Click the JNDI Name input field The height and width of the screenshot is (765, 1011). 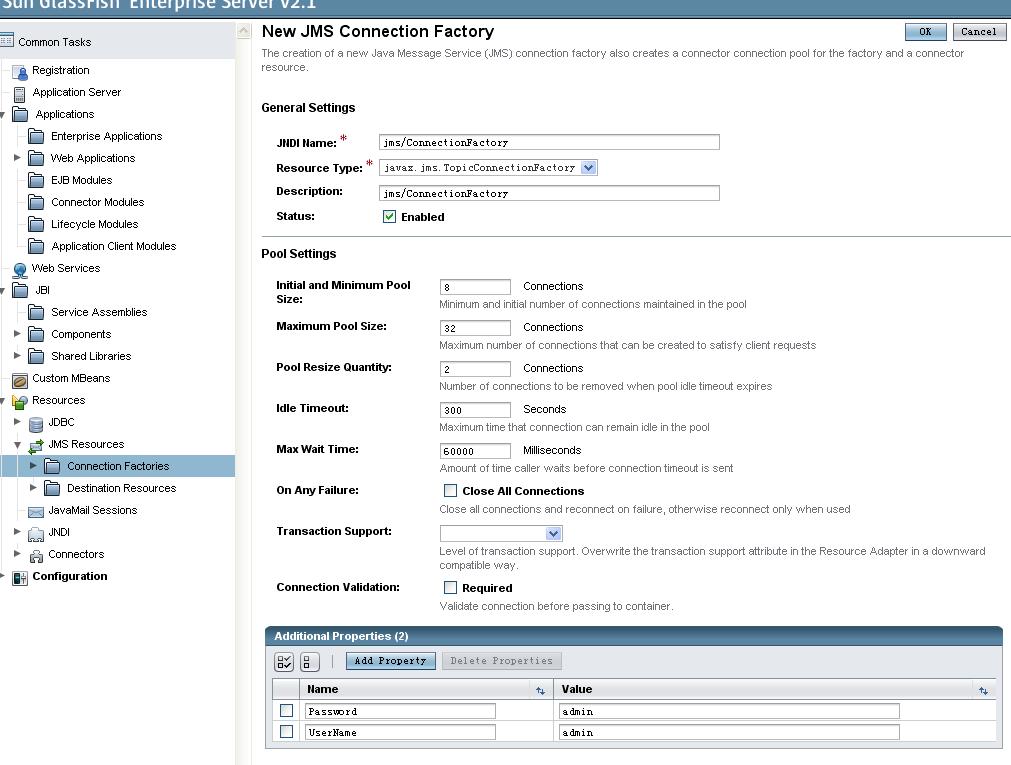[x=549, y=142]
